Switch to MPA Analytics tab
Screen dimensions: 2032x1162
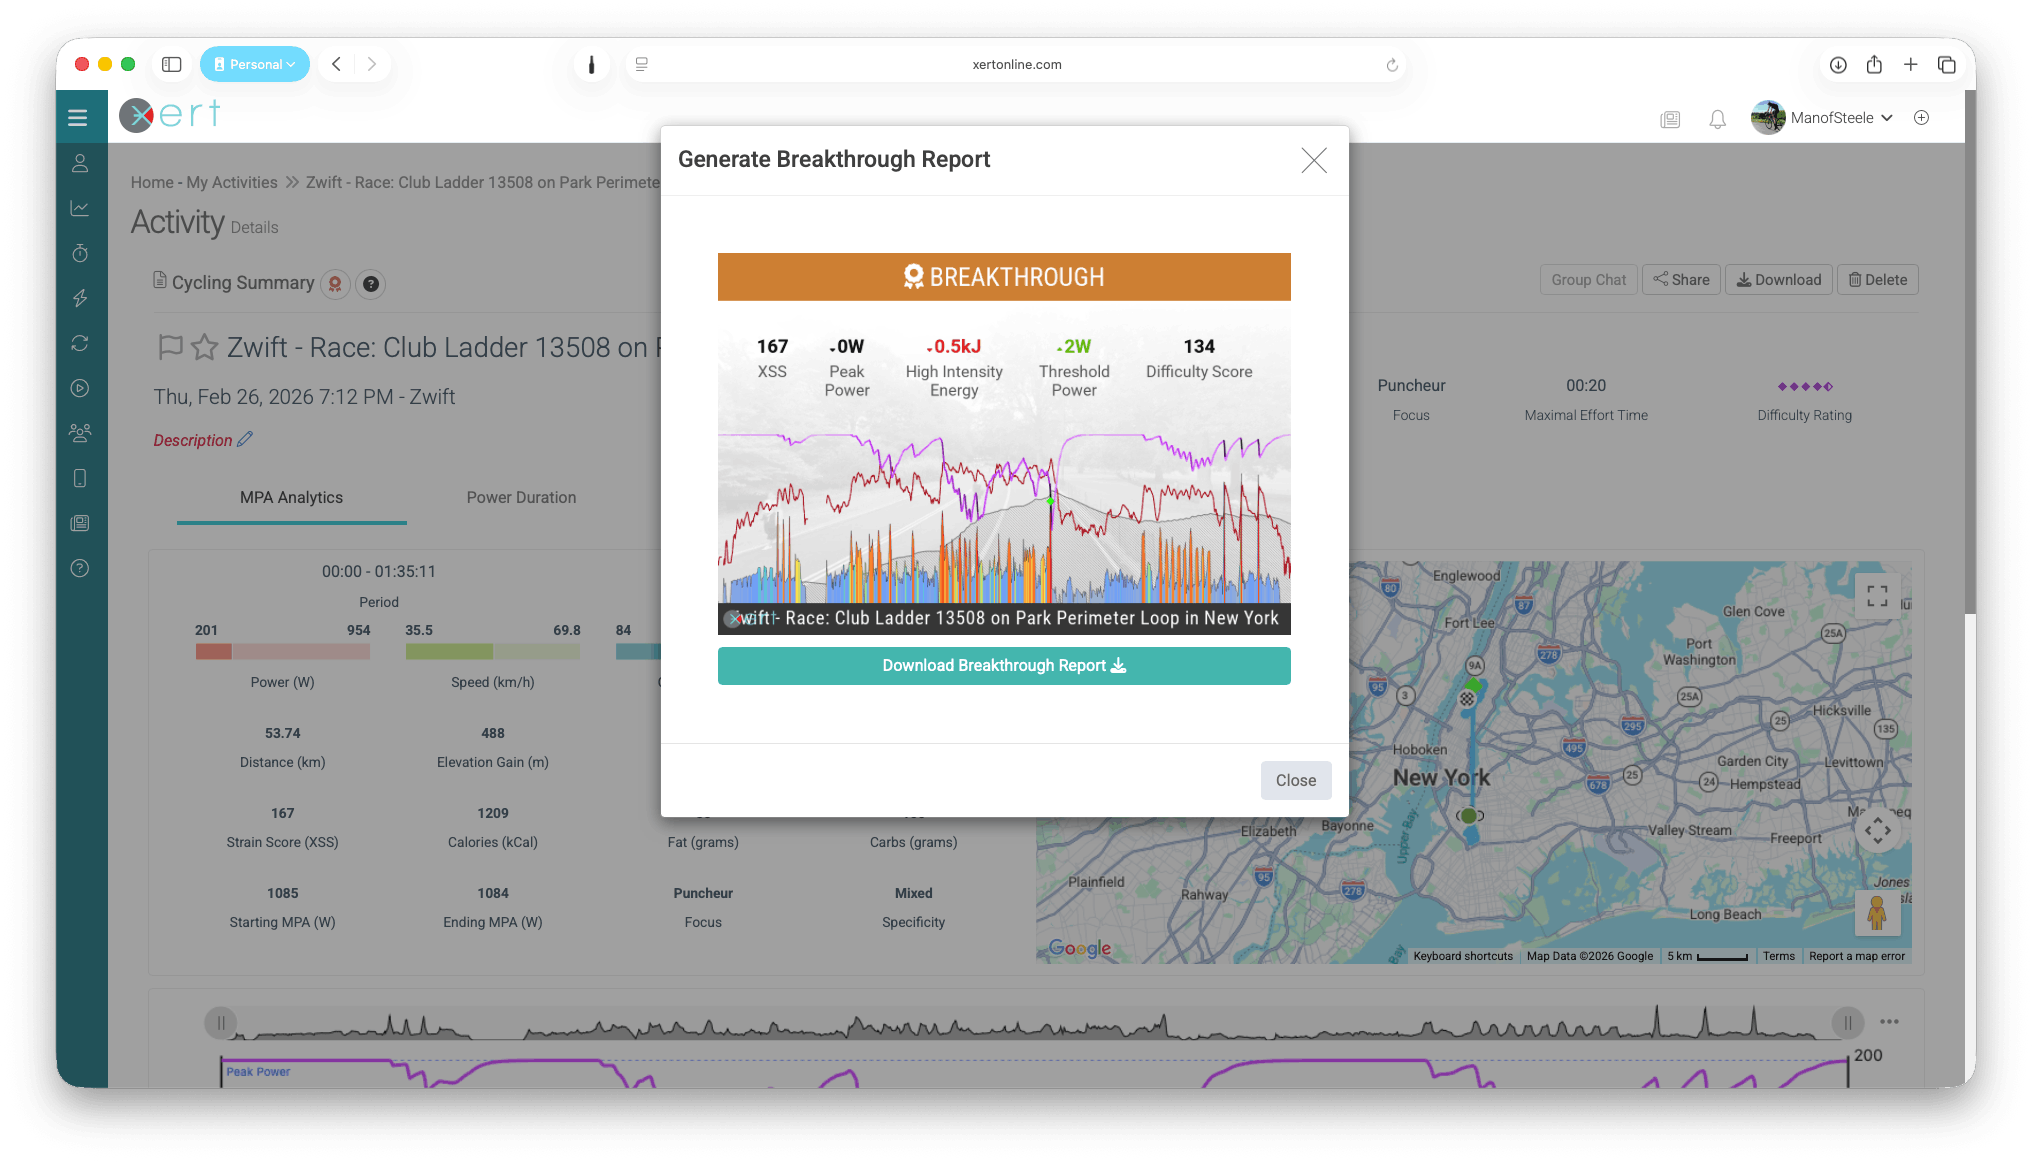291,498
